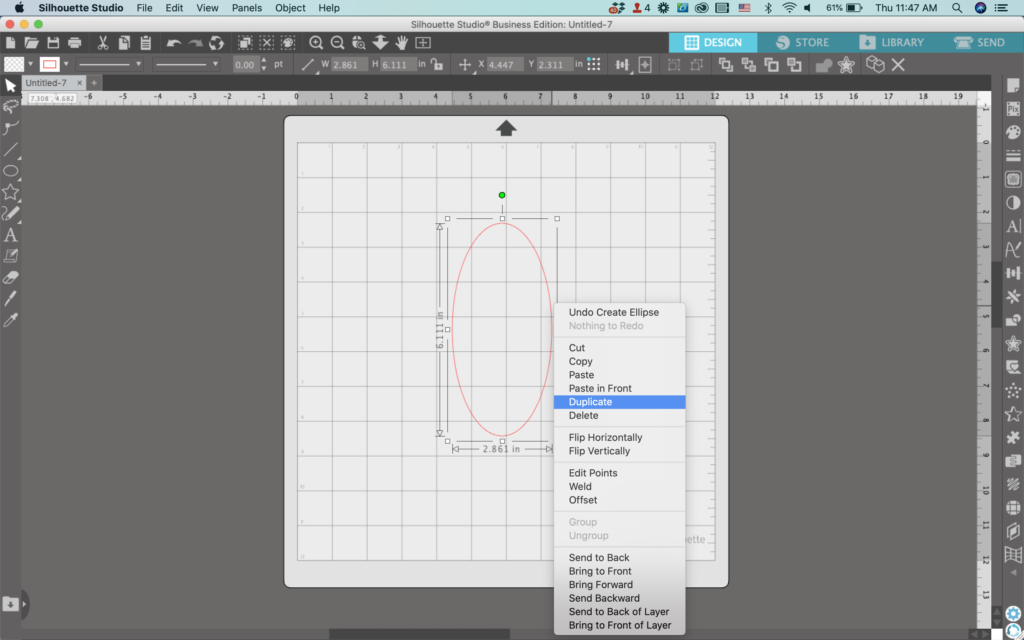Open the Panels menu in menu bar
1024x640 pixels.
click(x=247, y=8)
